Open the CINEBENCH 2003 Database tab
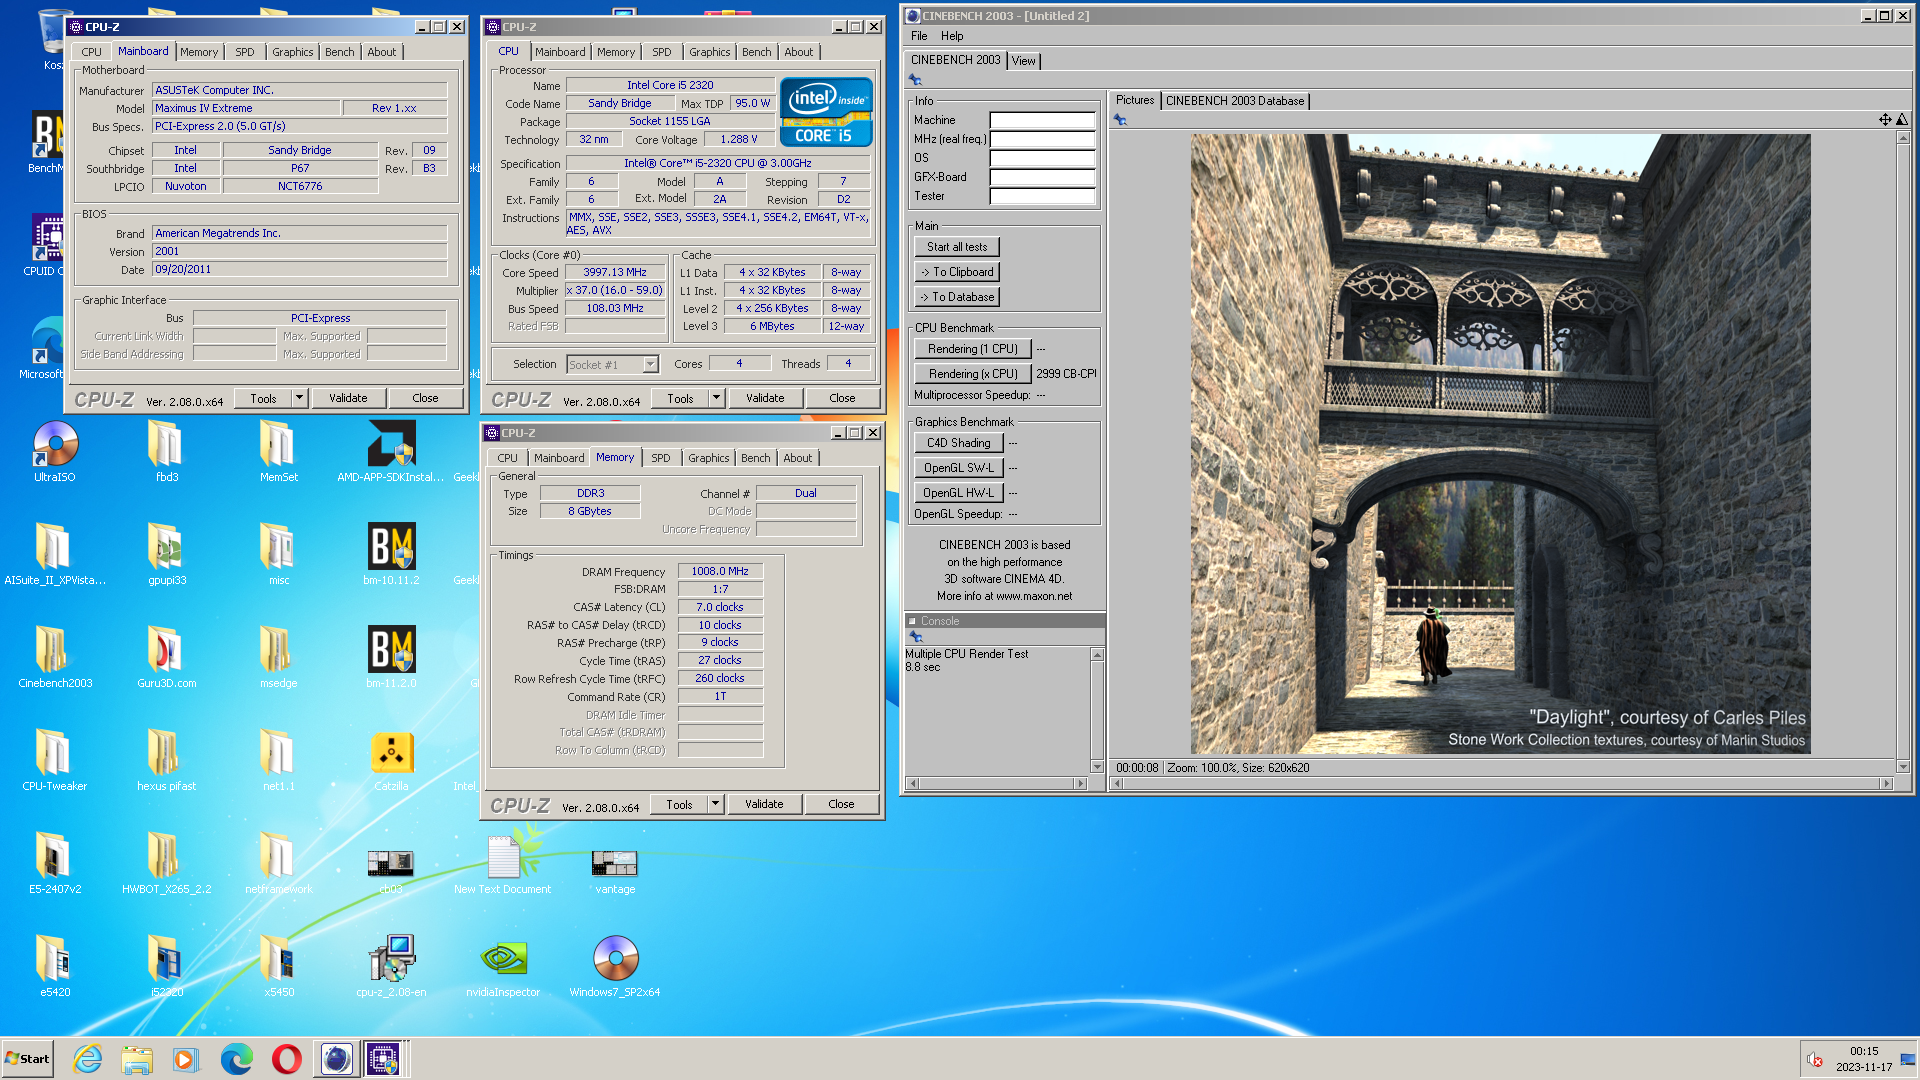This screenshot has width=1920, height=1080. point(1235,101)
